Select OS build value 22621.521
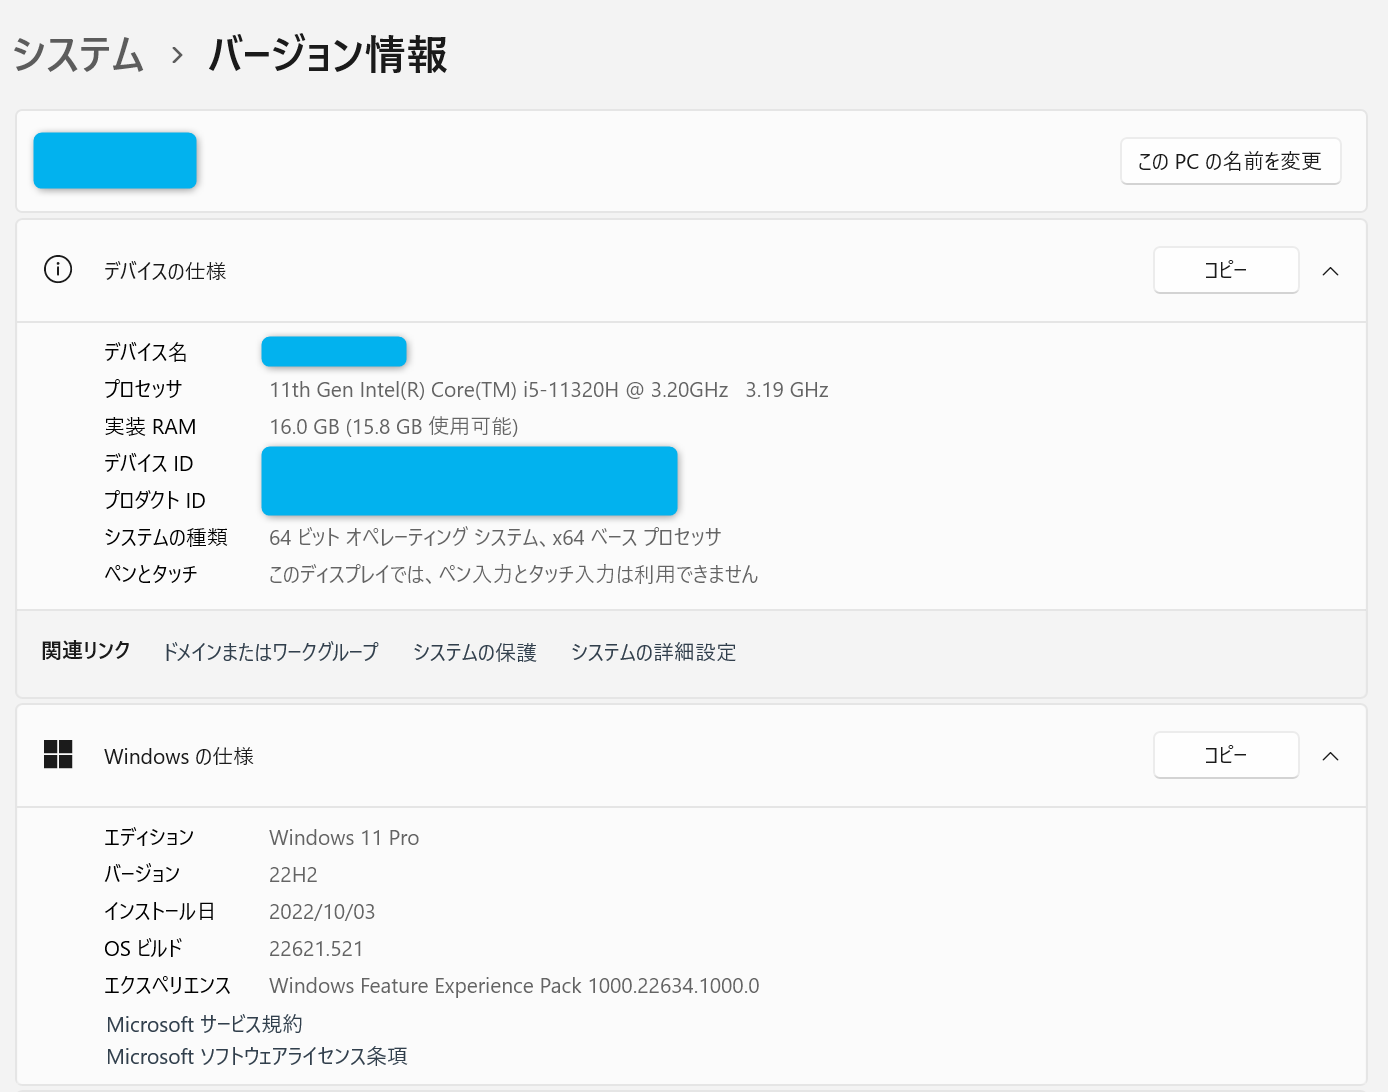Image resolution: width=1388 pixels, height=1092 pixels. point(316,949)
